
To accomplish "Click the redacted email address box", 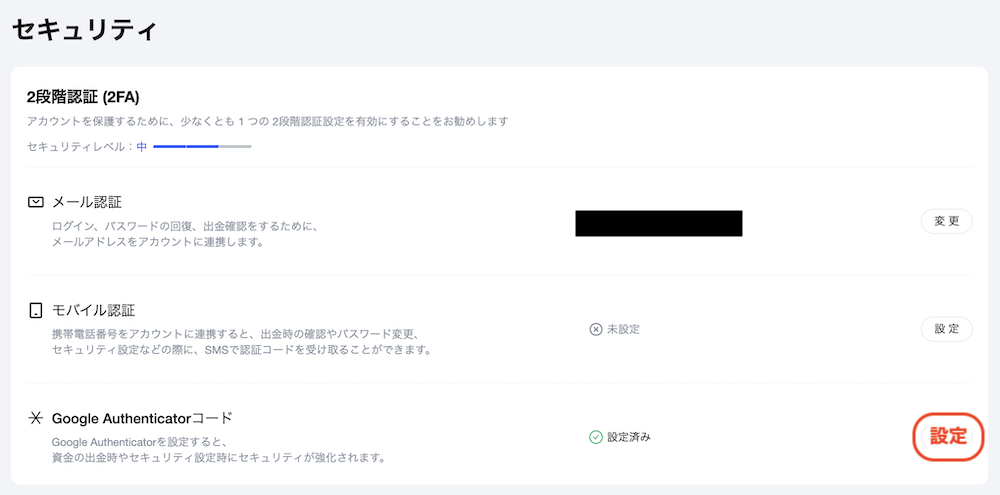I will click(659, 223).
